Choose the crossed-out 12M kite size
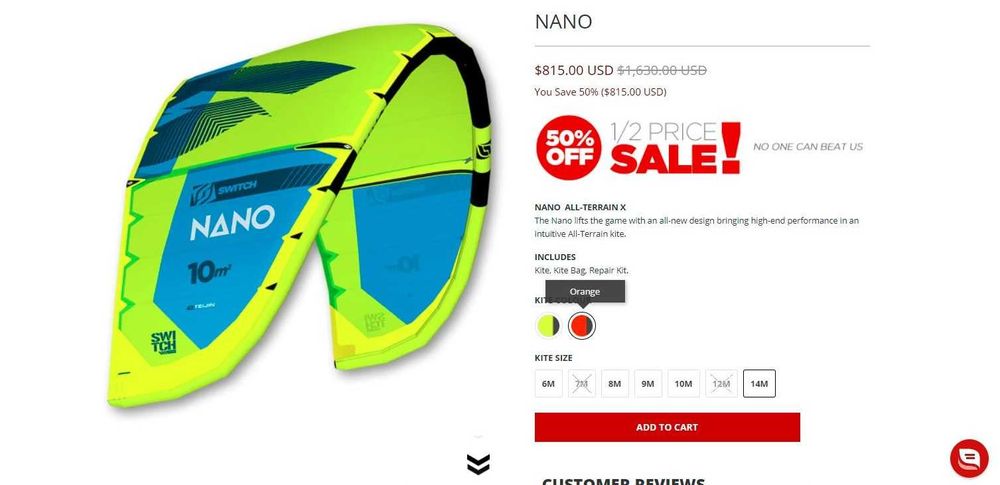1000x485 pixels. (x=721, y=384)
